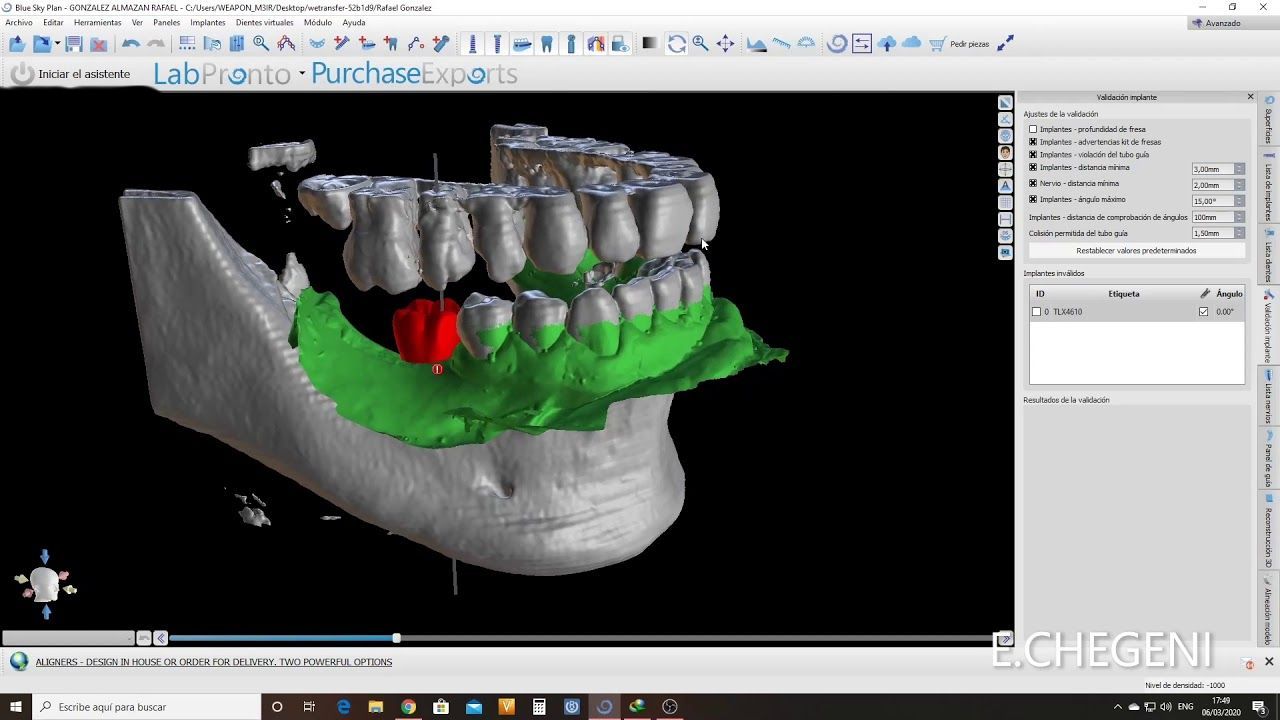Click the pan move arrows icon
Viewport: 1280px width, 720px height.
click(726, 44)
